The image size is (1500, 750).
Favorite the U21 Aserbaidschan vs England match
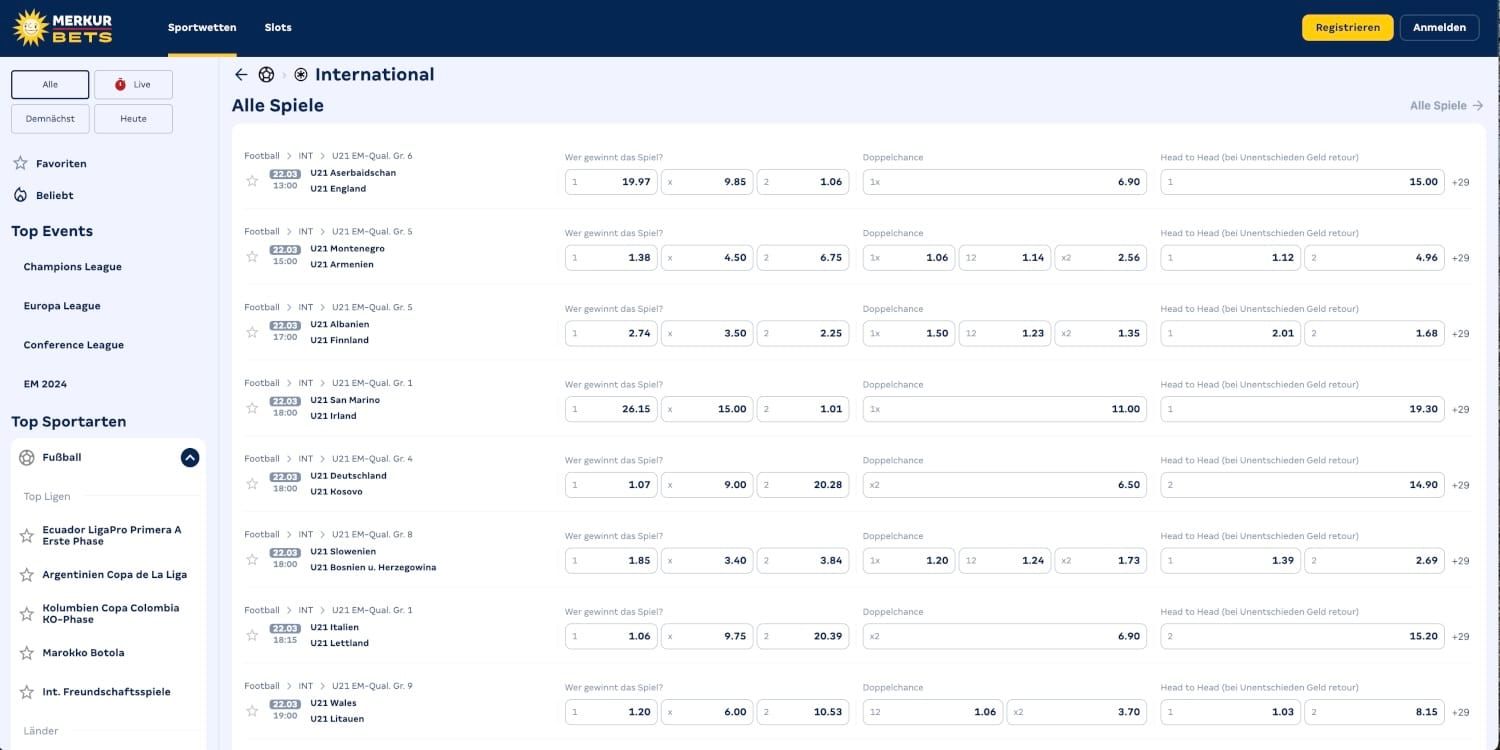(x=252, y=181)
